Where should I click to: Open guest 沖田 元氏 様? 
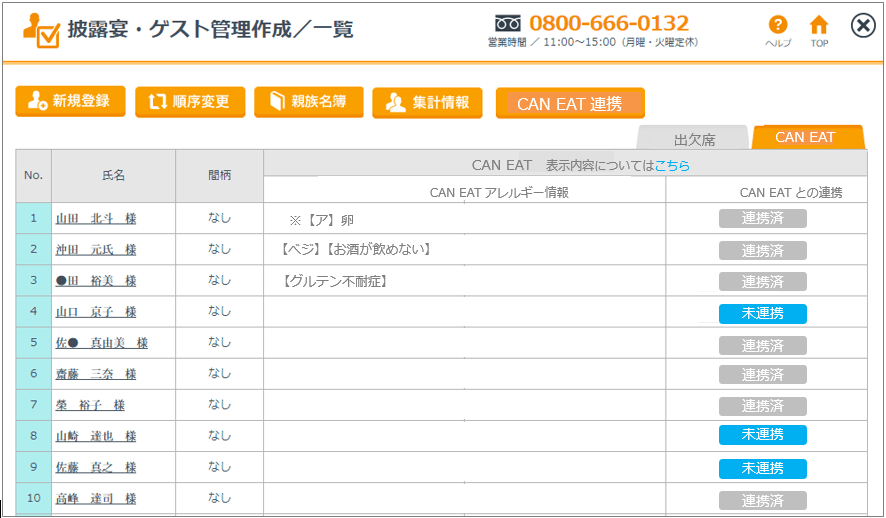point(96,250)
